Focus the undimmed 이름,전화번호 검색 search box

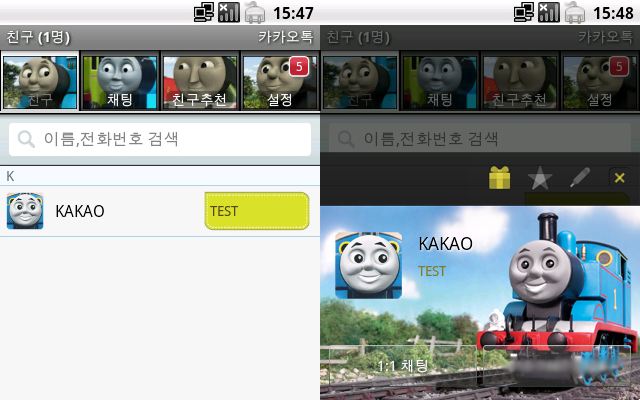pyautogui.click(x=160, y=139)
